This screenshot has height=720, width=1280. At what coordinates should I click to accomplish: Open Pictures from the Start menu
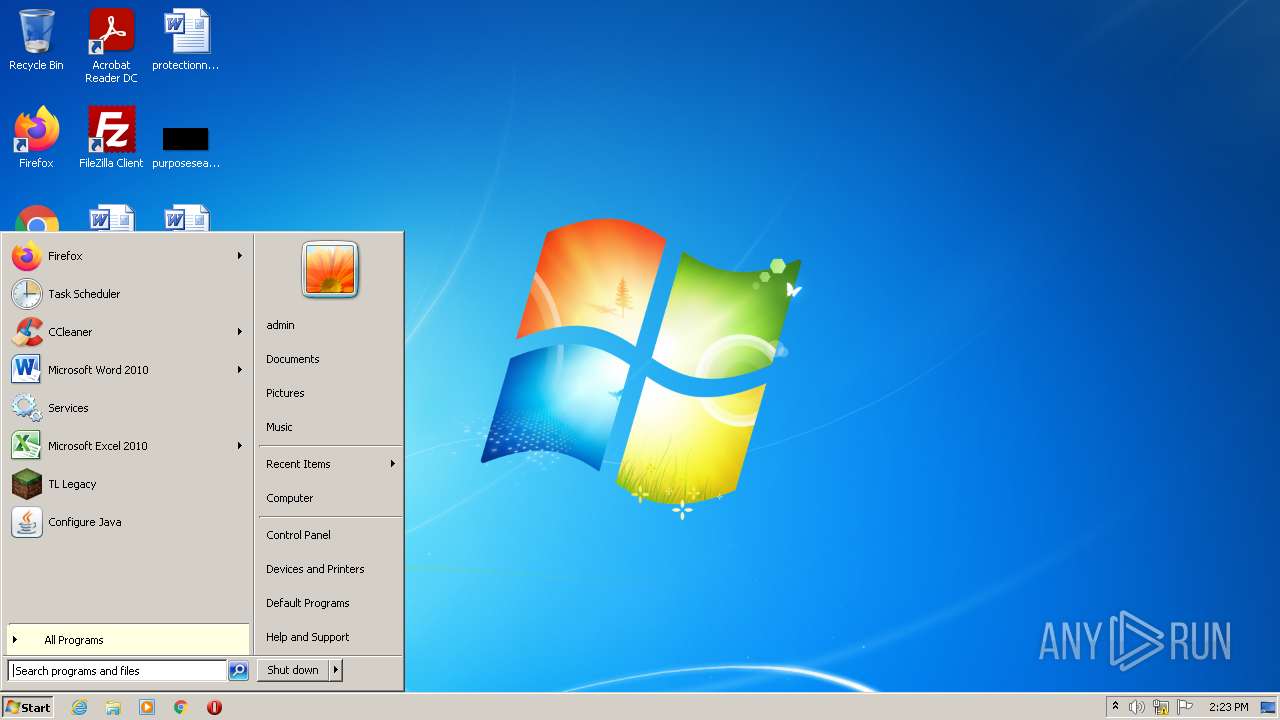point(285,393)
